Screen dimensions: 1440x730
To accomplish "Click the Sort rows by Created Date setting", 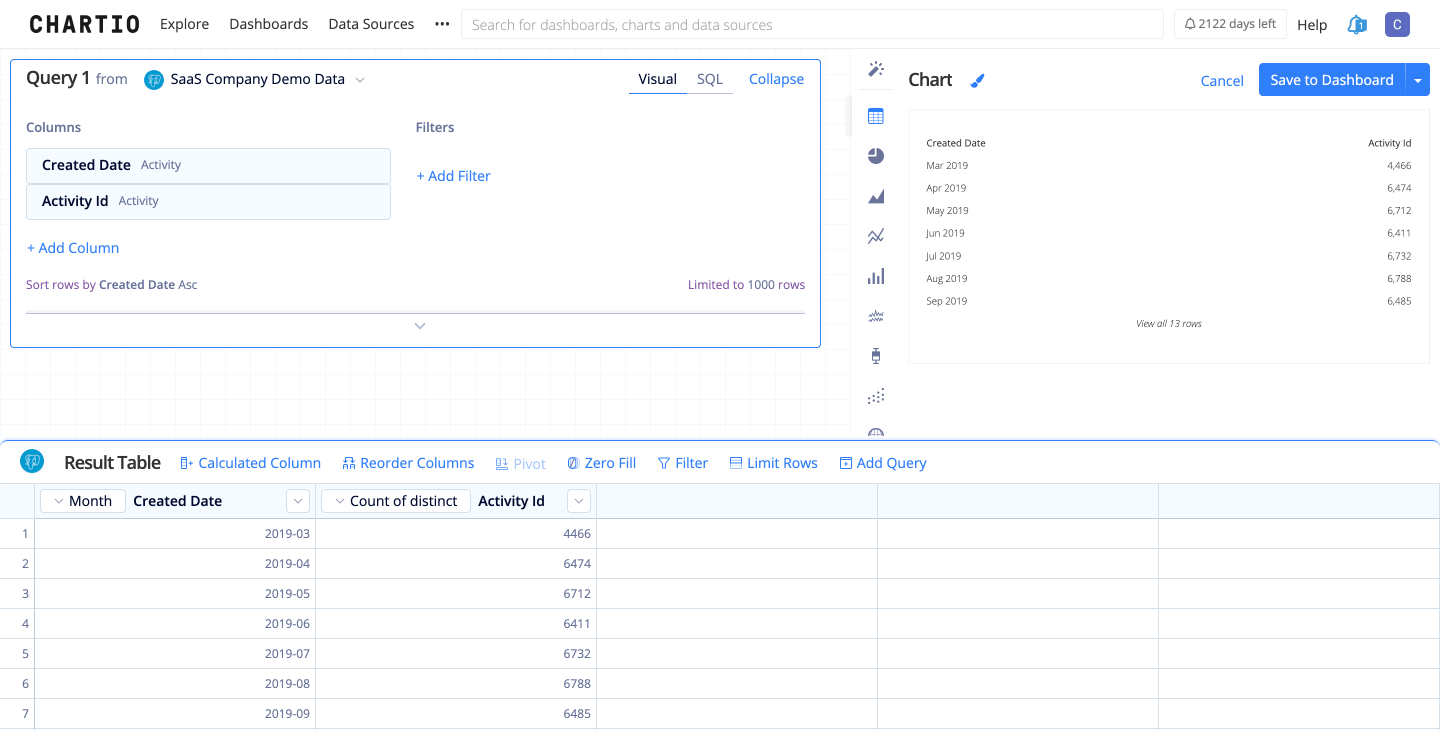I will click(112, 285).
